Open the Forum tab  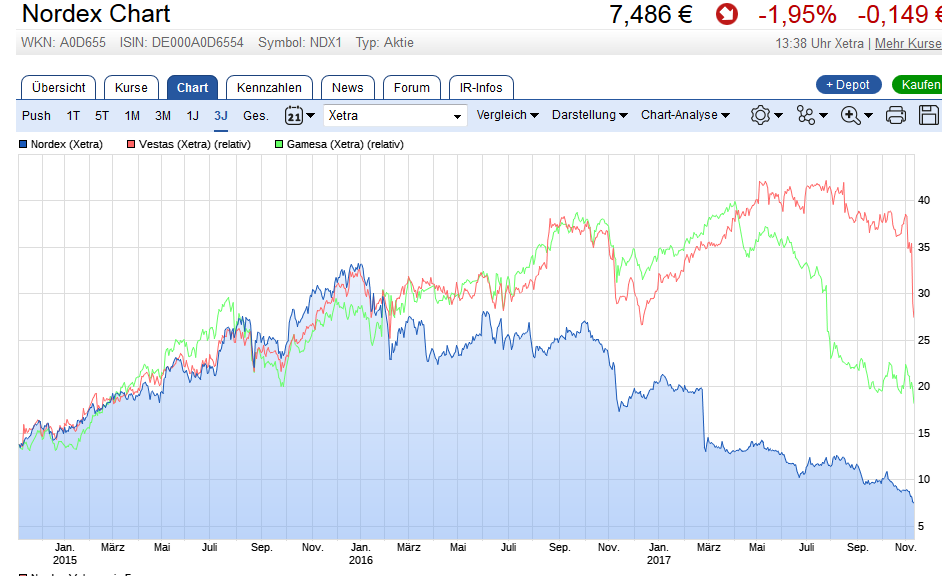point(412,88)
